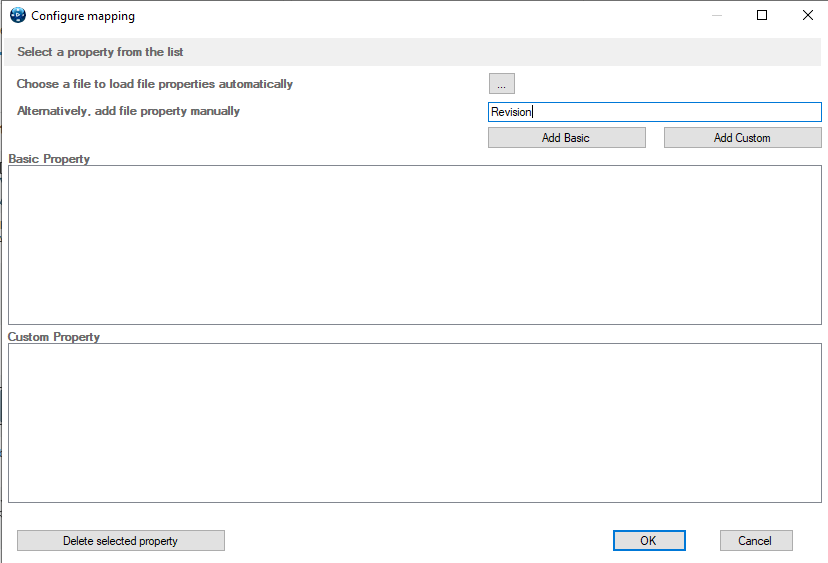Open file browser with the ellipsis button

(x=502, y=84)
